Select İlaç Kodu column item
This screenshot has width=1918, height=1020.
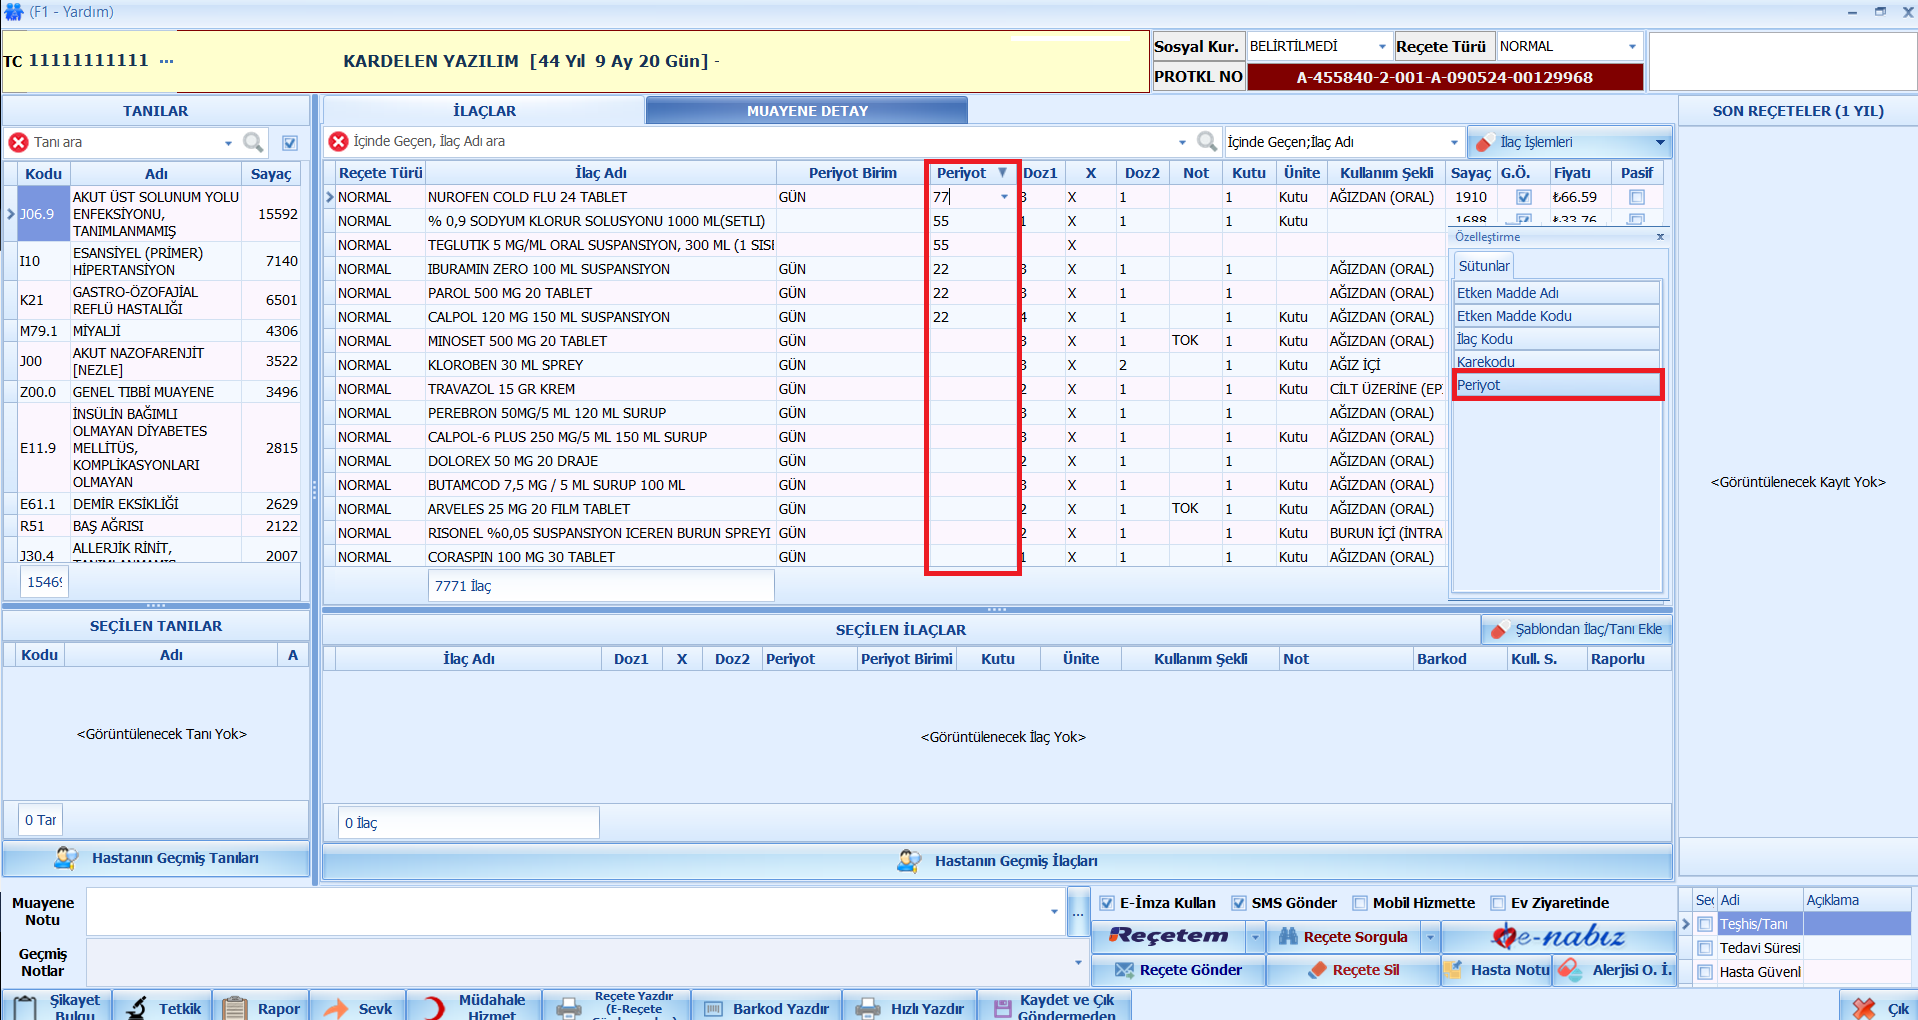(1557, 339)
